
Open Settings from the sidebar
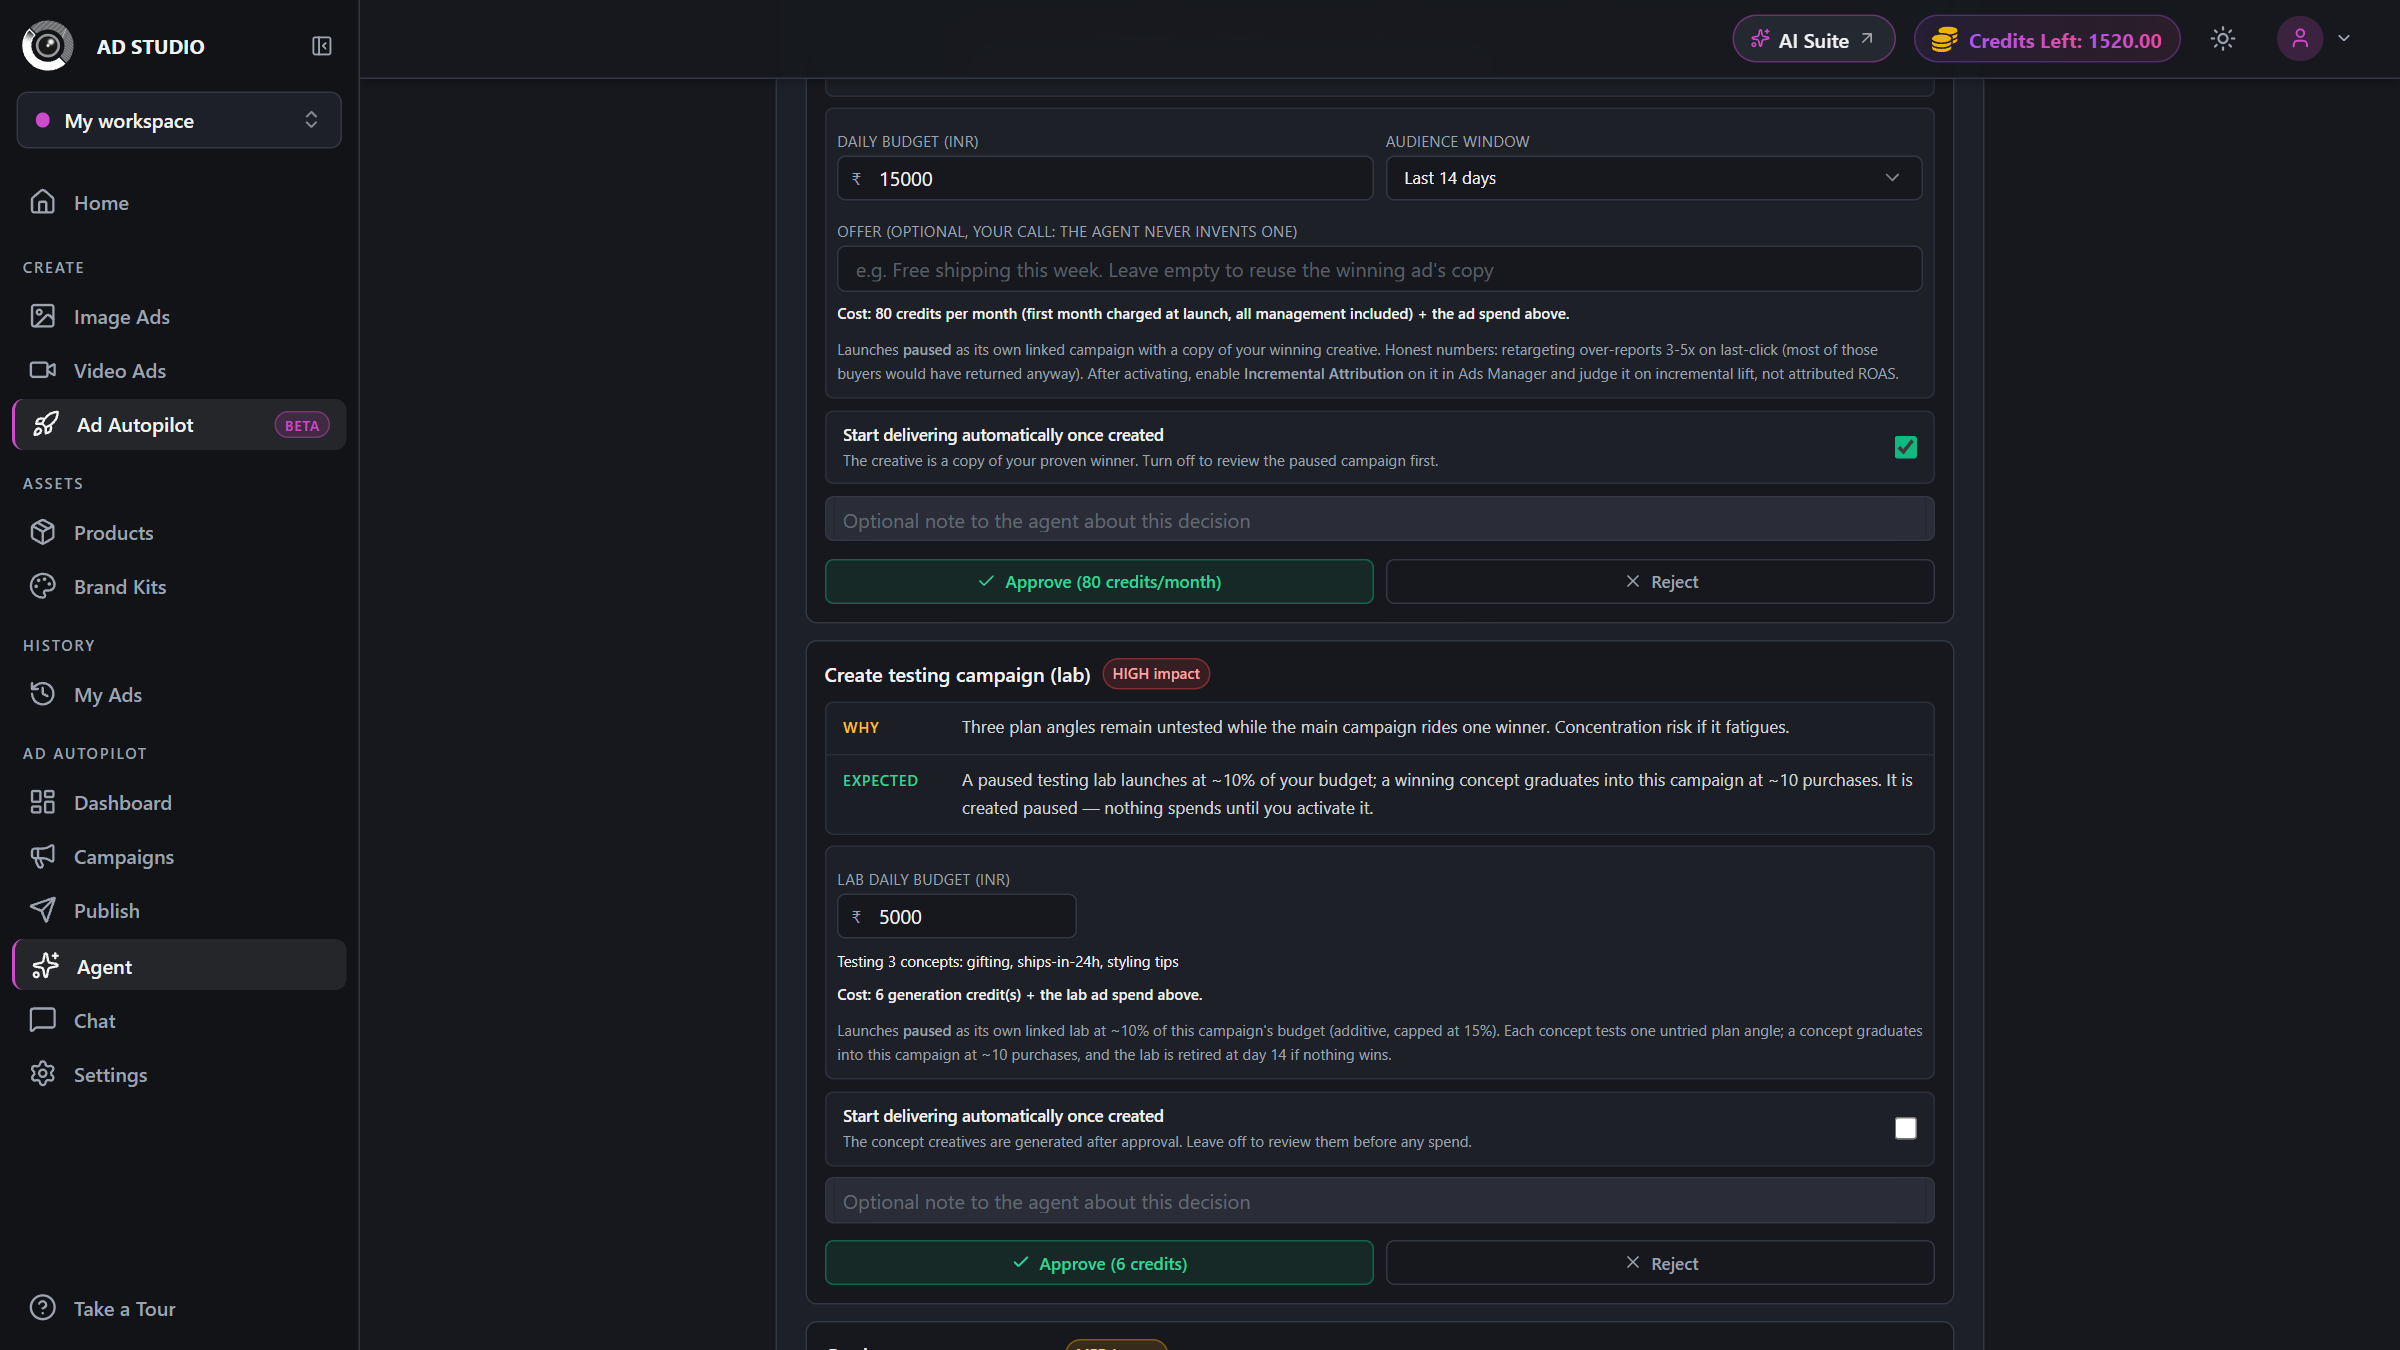click(179, 1074)
